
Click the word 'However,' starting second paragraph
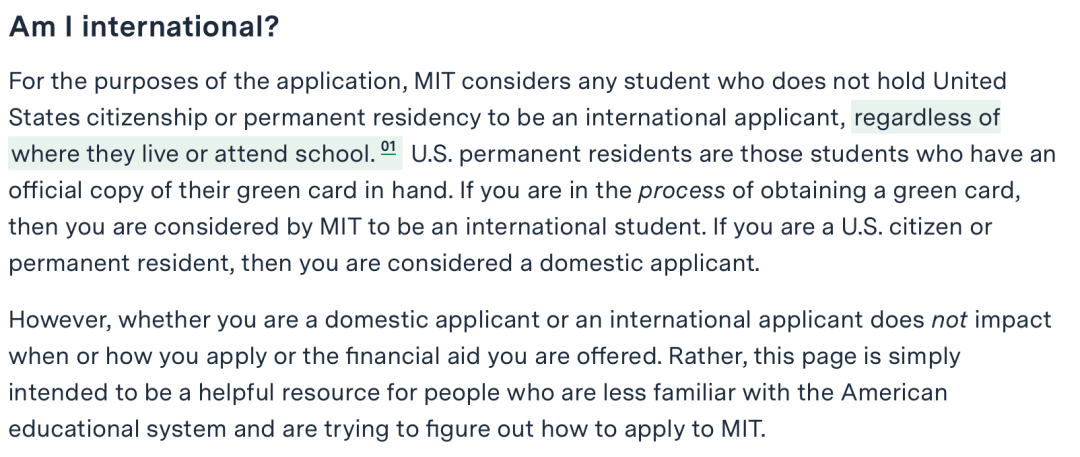(x=59, y=320)
